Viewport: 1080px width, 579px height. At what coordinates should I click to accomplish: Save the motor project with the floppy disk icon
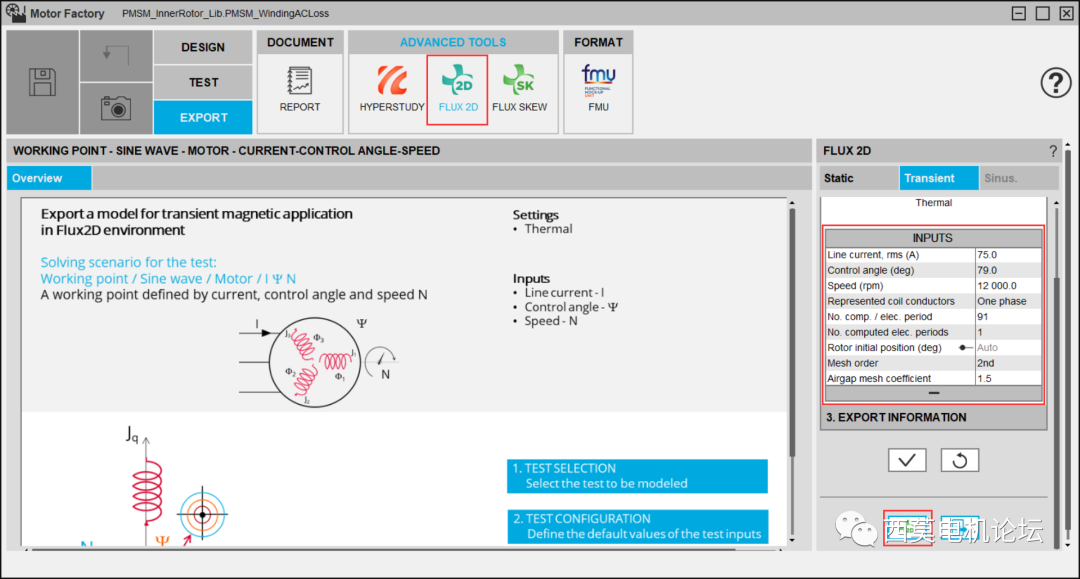point(43,82)
